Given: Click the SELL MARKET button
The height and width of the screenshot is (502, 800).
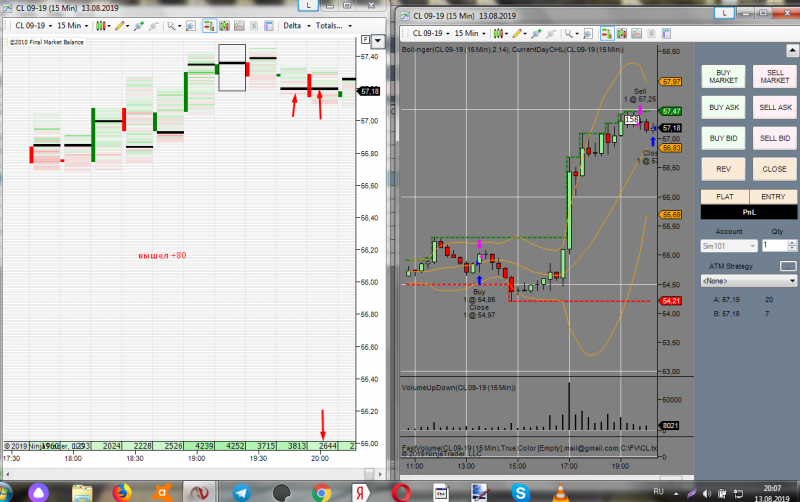Looking at the screenshot, I should (774, 77).
